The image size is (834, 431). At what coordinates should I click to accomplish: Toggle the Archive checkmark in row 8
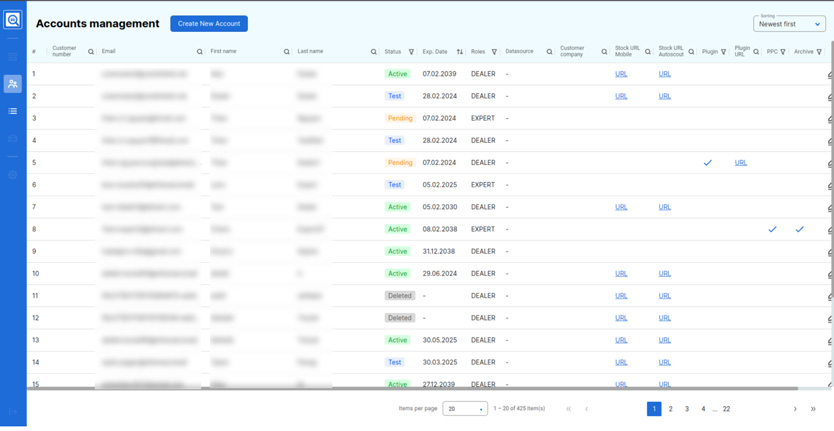pos(800,229)
